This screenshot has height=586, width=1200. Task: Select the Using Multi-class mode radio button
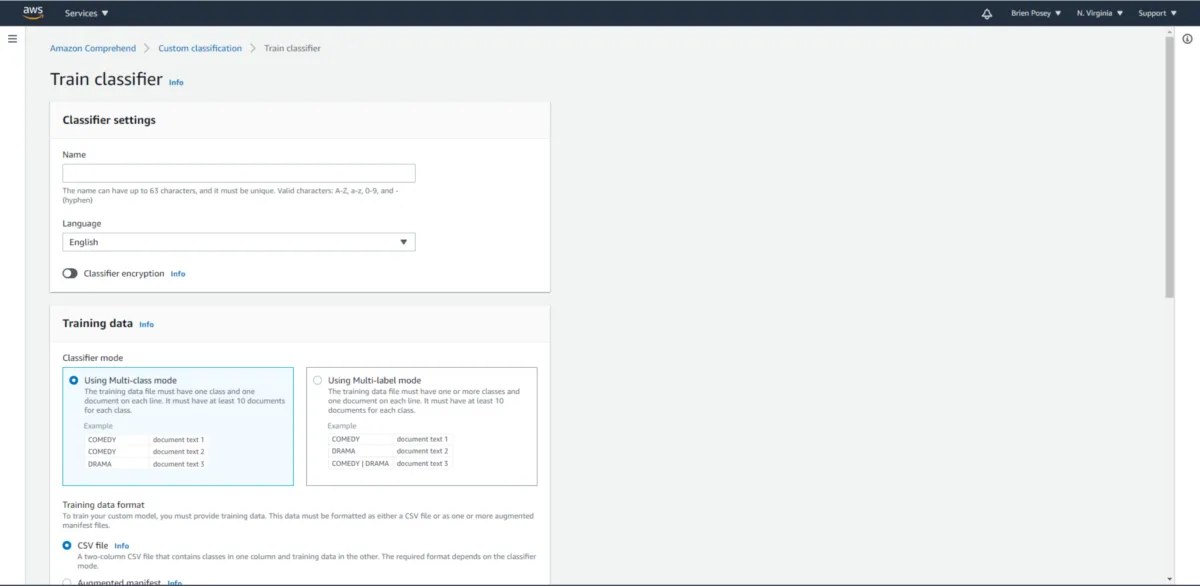pos(73,380)
